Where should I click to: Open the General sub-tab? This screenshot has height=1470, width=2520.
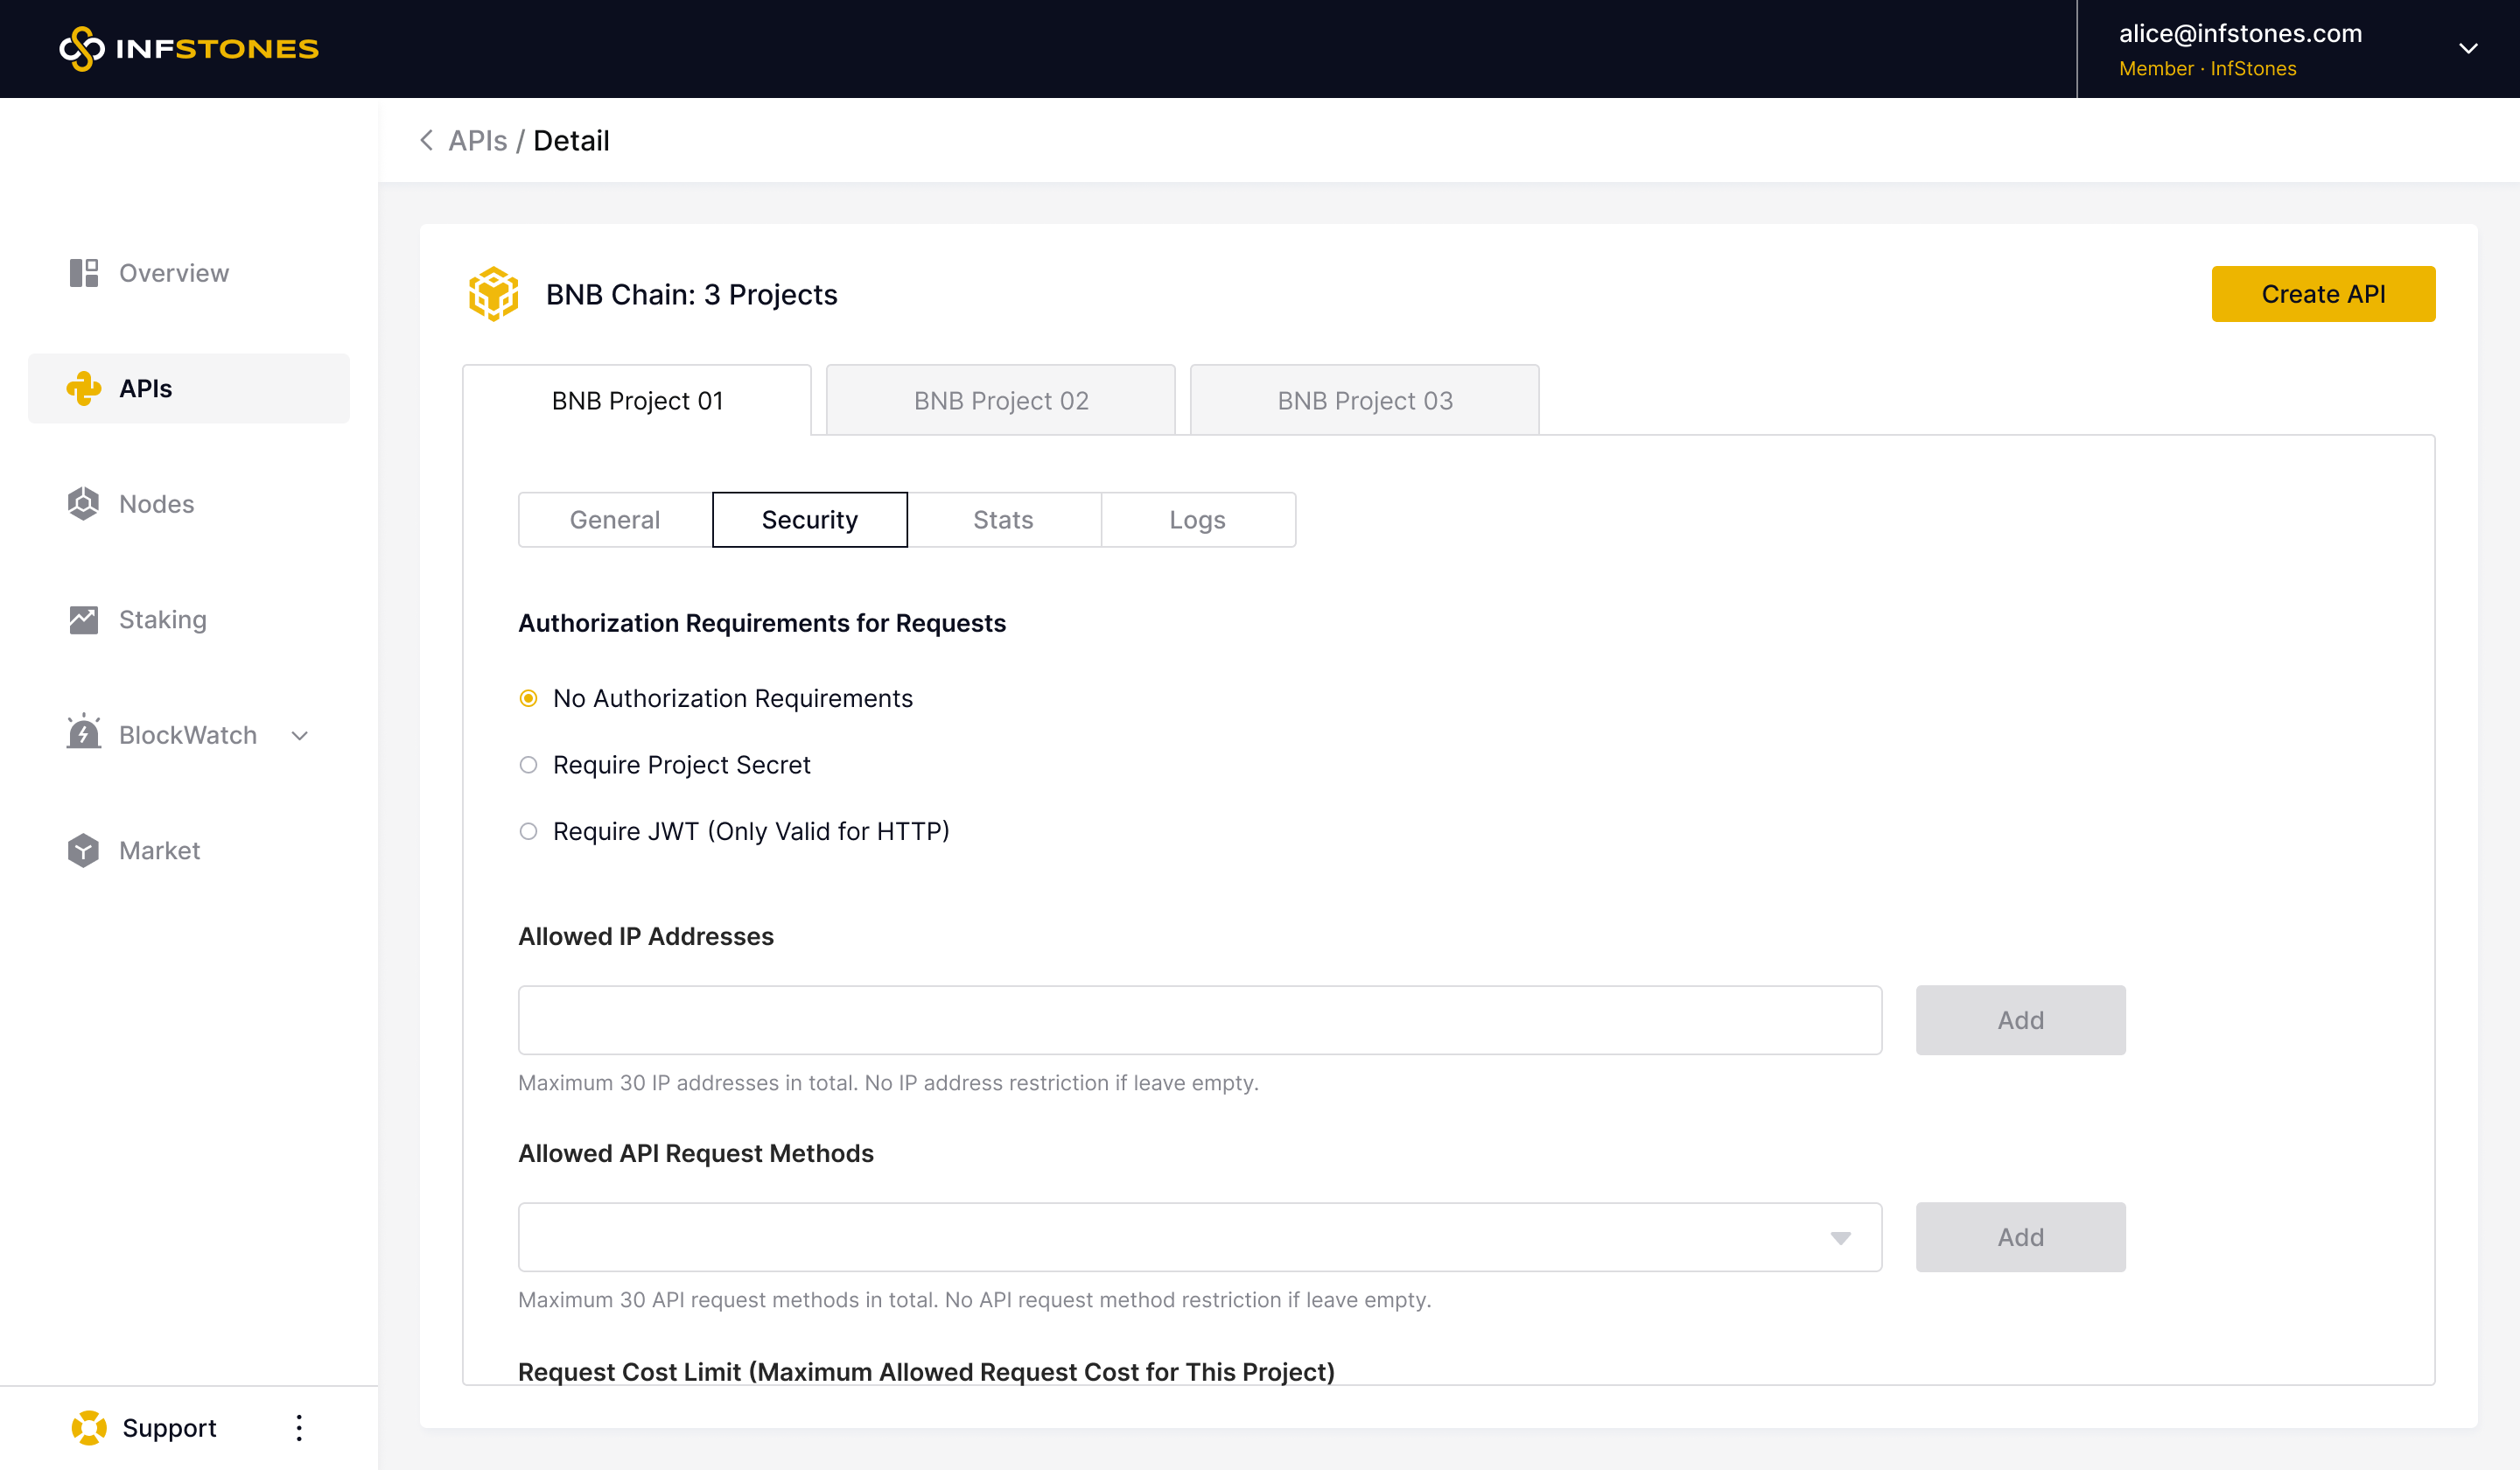[x=615, y=520]
